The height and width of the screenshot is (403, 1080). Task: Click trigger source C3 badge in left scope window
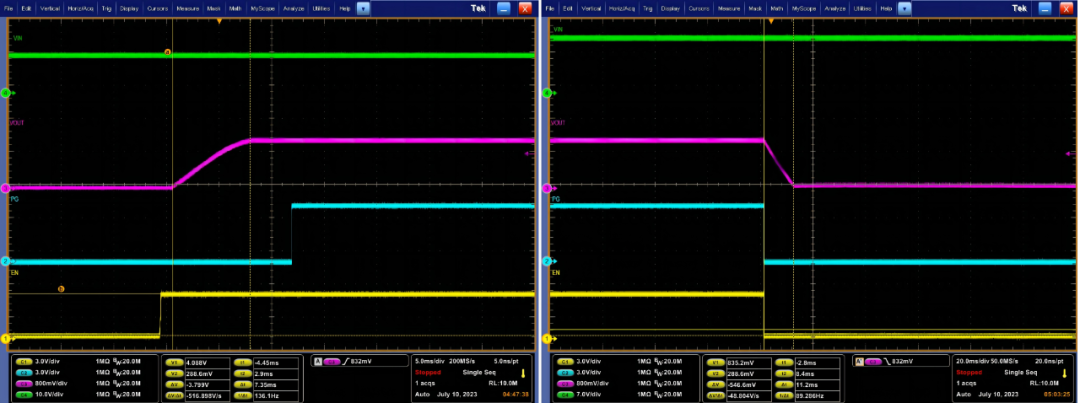pyautogui.click(x=332, y=362)
